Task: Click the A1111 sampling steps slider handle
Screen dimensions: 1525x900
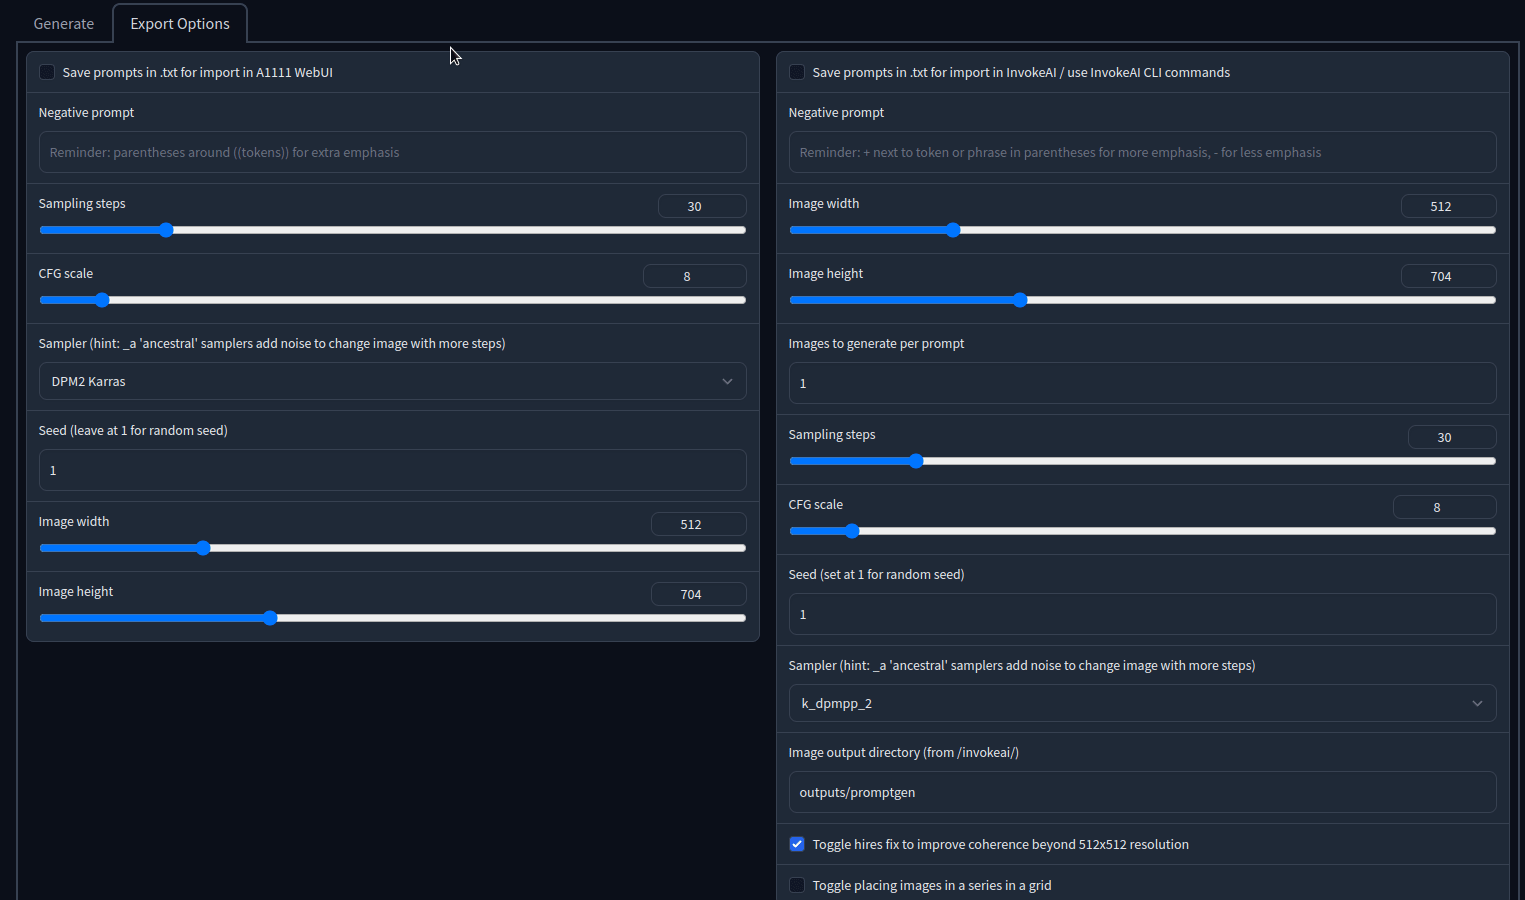Action: [x=166, y=230]
